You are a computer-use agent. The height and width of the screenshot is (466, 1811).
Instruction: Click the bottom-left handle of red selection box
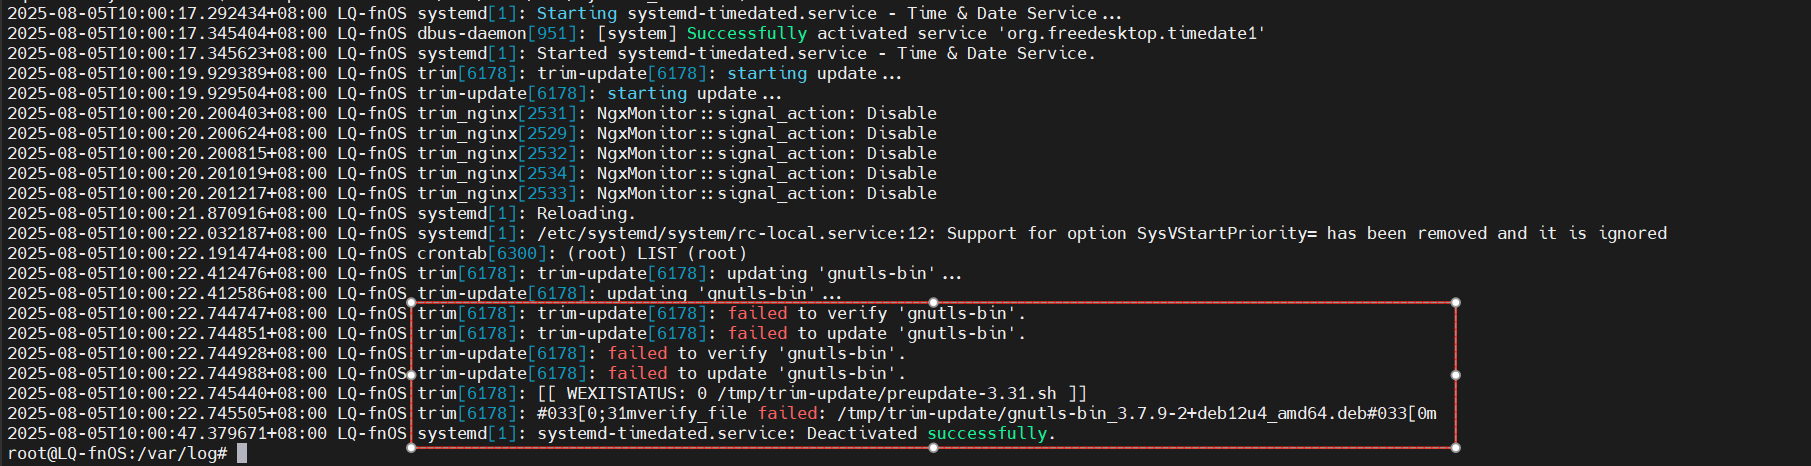[x=411, y=447]
